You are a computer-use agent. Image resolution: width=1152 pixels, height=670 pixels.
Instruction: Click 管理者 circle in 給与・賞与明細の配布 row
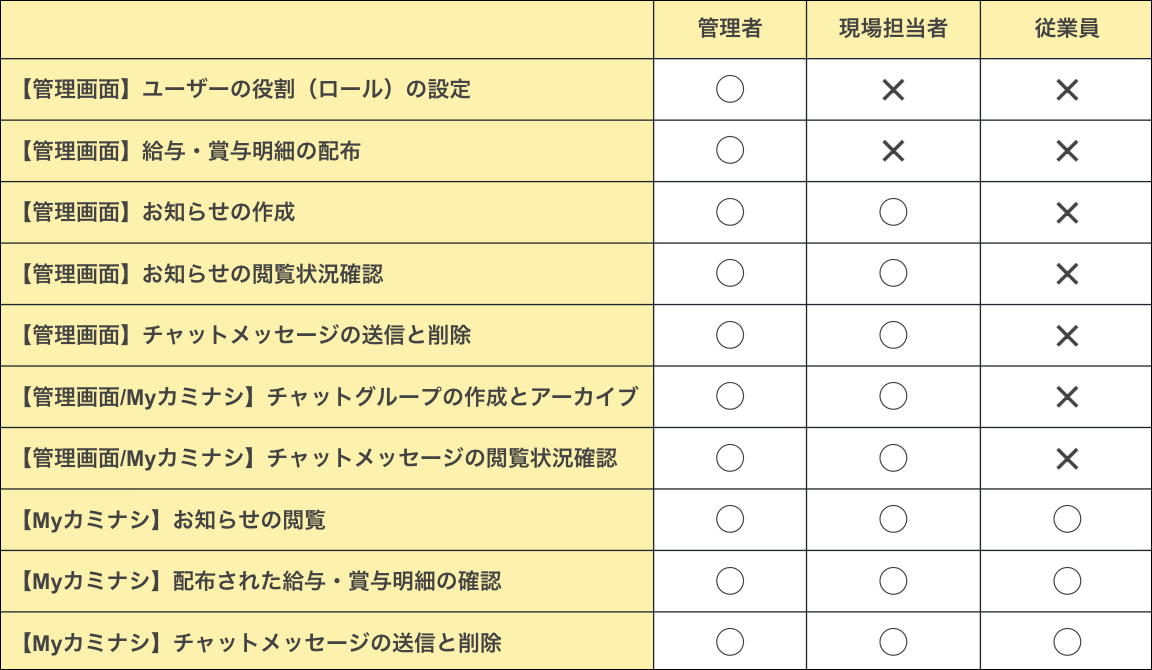[730, 151]
